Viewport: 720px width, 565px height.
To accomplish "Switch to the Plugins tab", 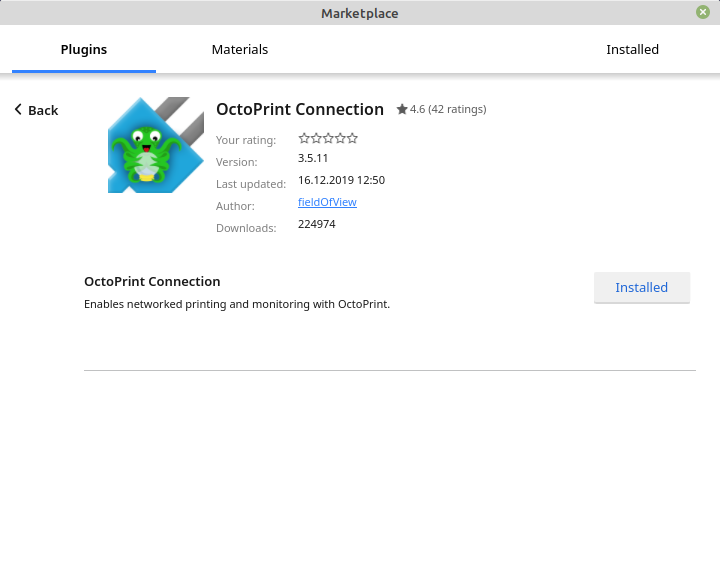I will (84, 49).
